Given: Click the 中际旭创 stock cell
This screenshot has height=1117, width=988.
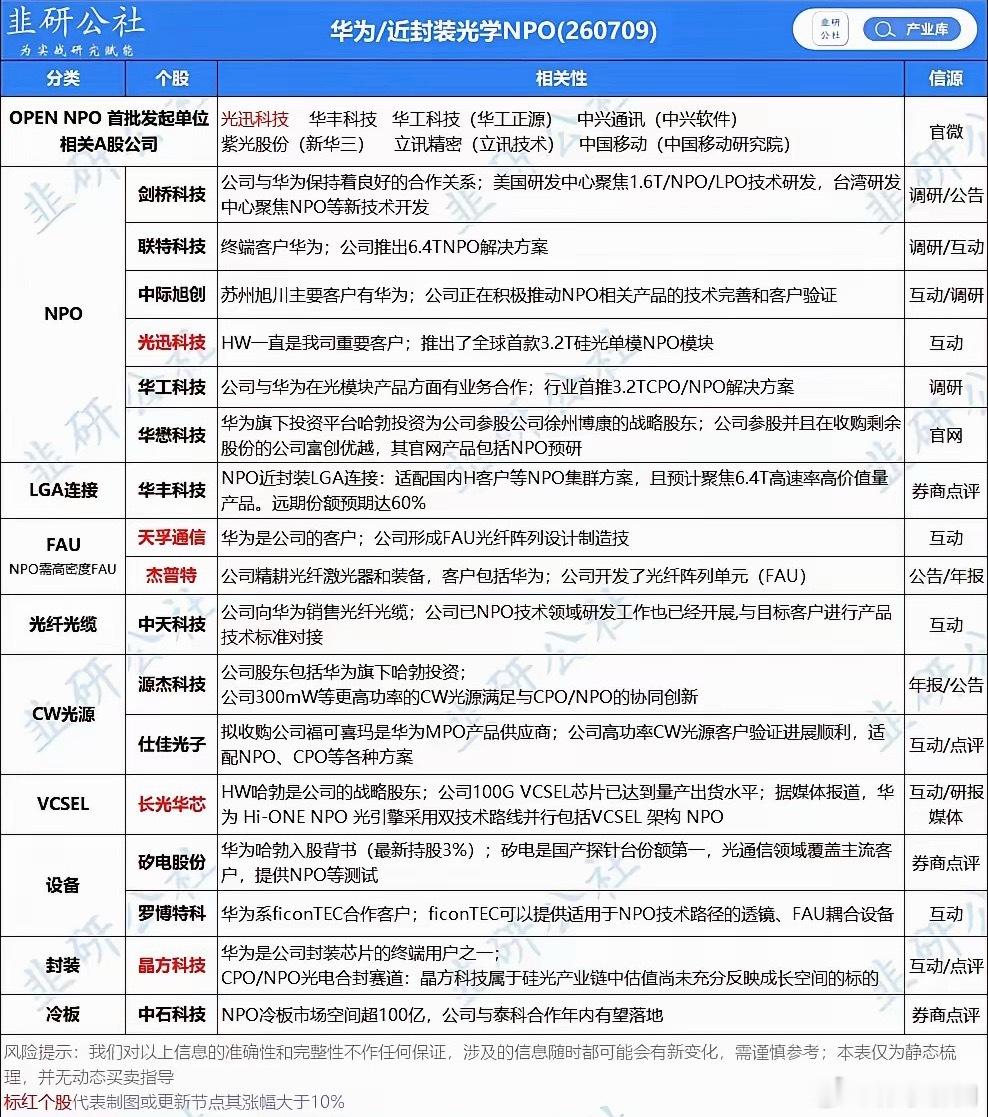Looking at the screenshot, I should (172, 294).
